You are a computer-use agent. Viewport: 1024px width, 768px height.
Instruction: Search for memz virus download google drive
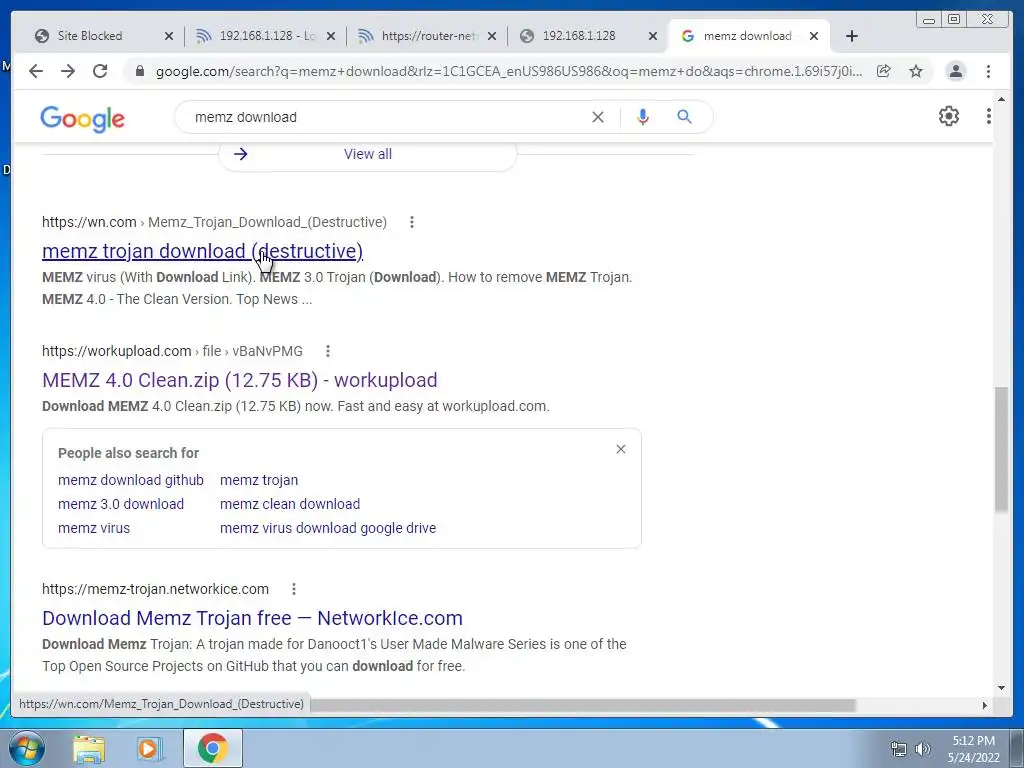[x=328, y=528]
